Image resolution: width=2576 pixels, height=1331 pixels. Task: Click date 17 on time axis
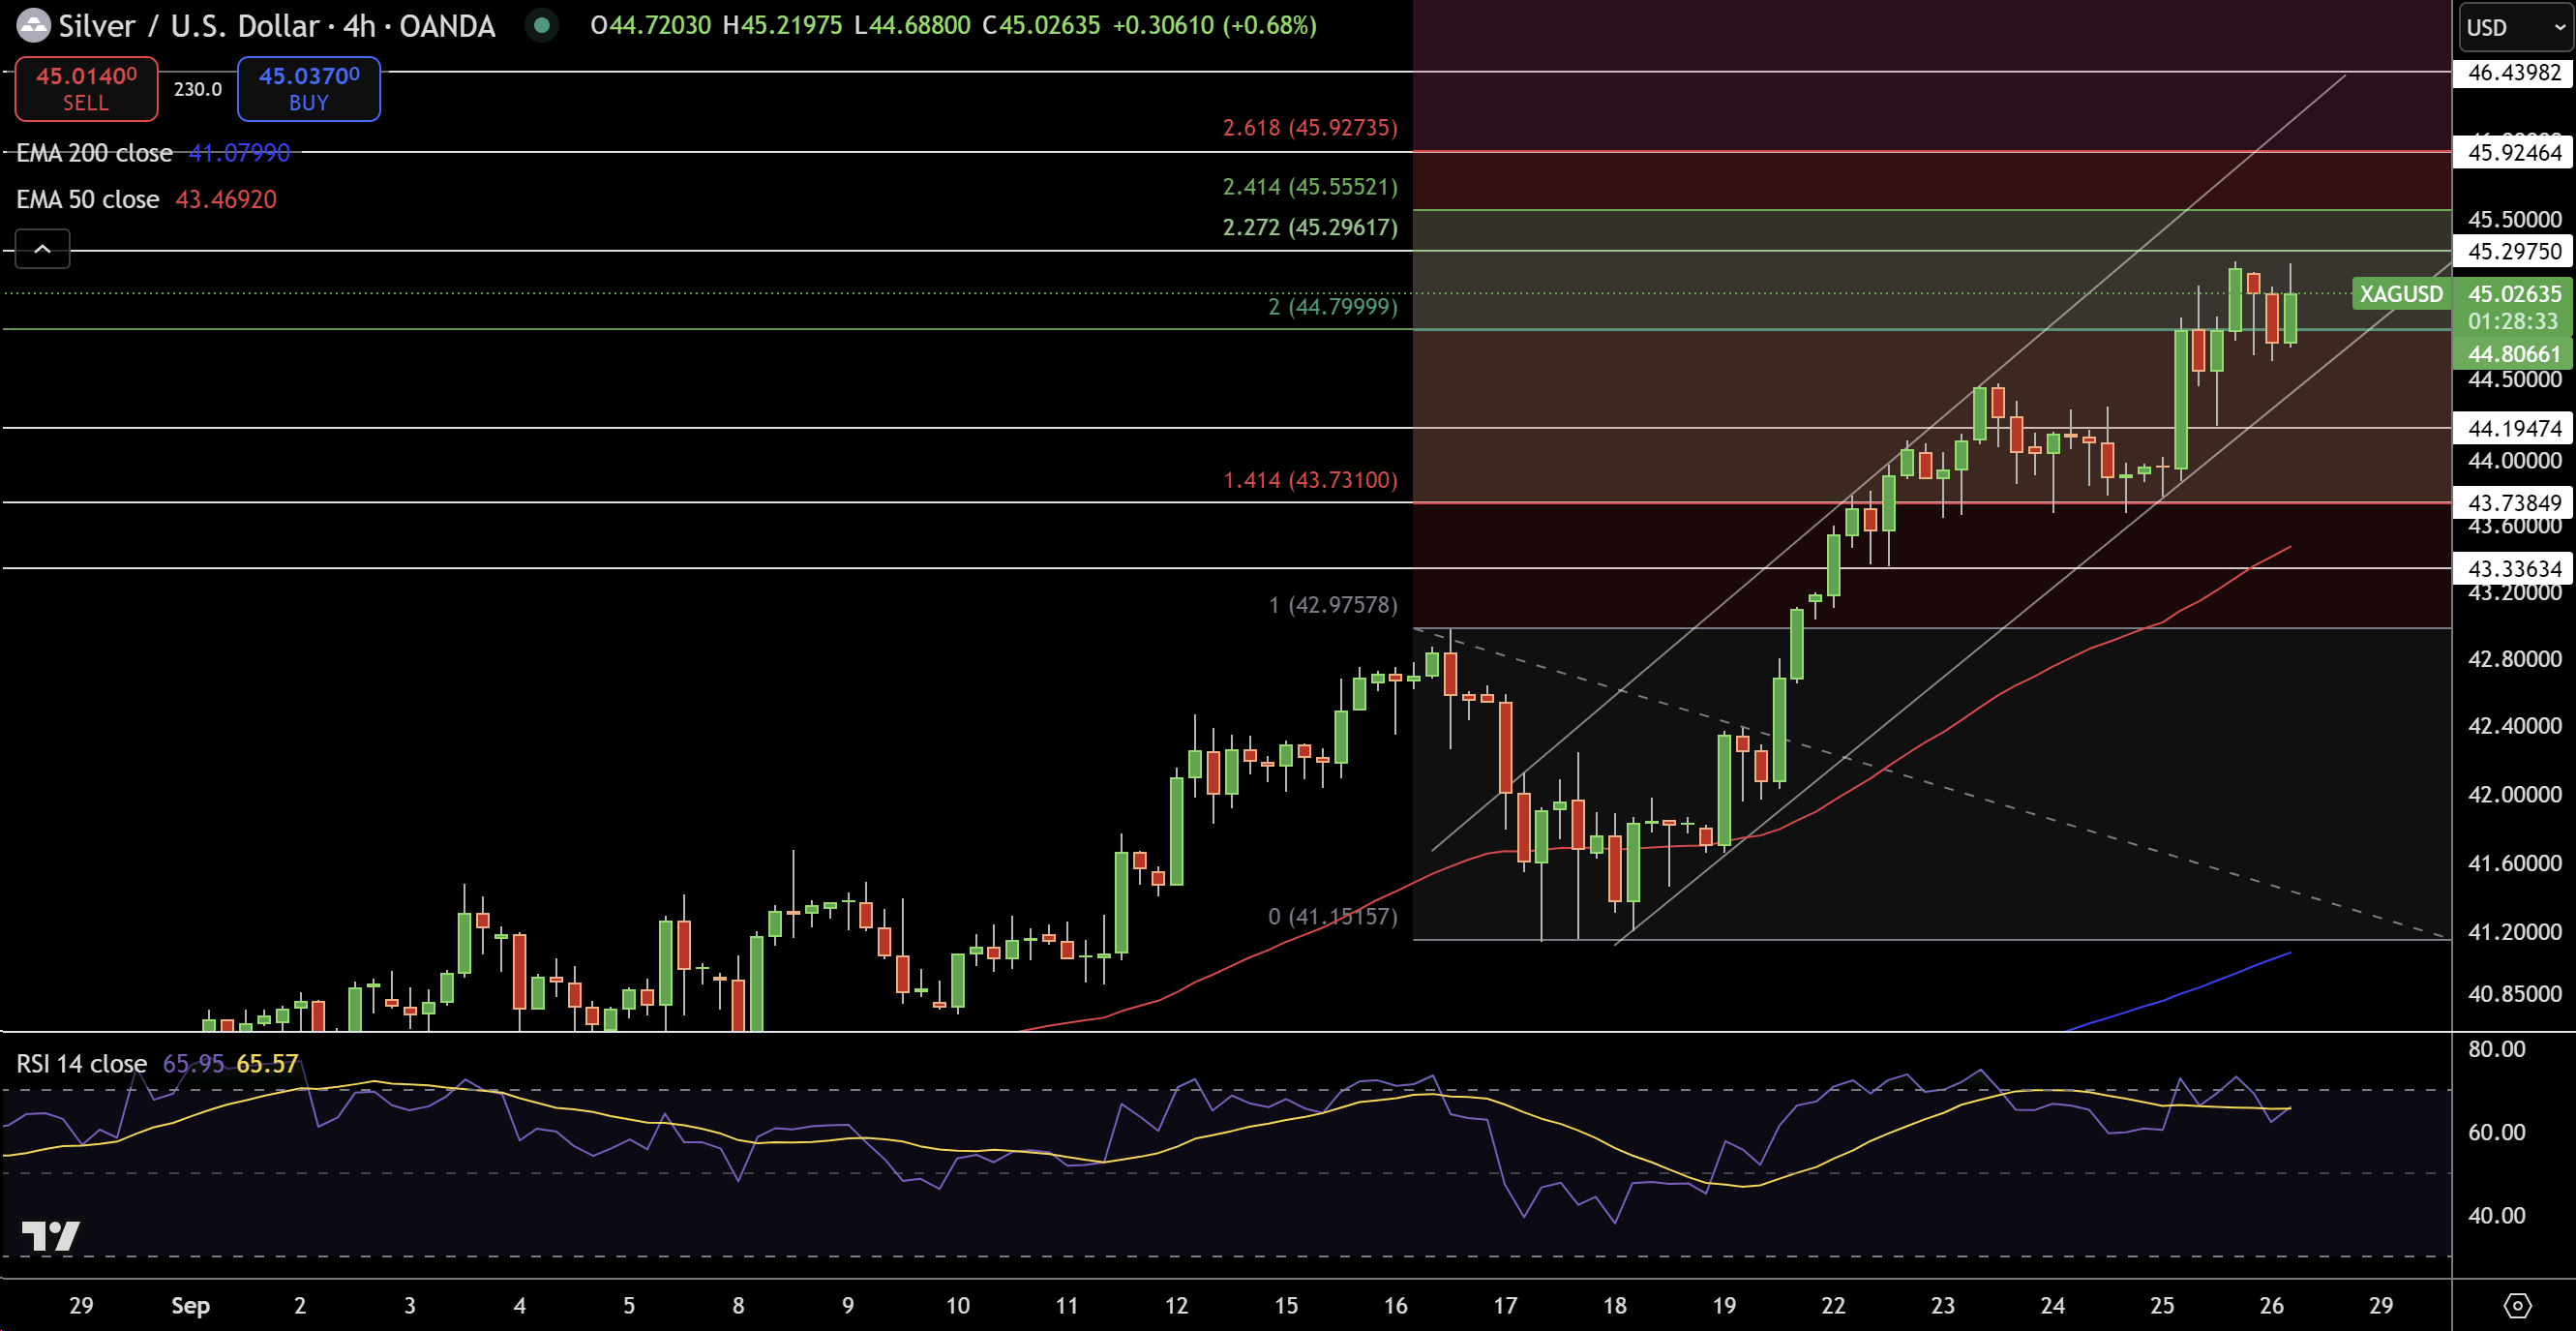point(1505,1306)
